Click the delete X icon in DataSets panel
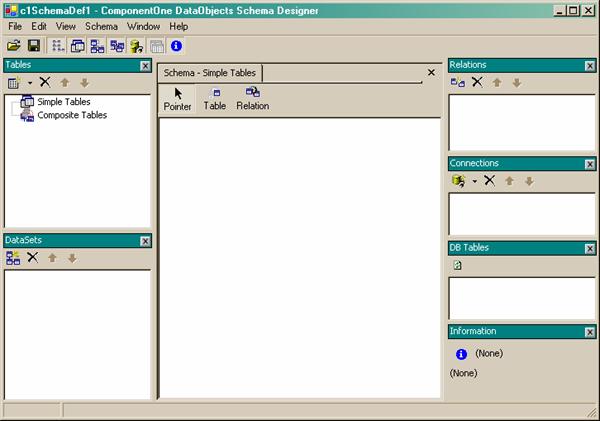Image resolution: width=600 pixels, height=421 pixels. click(x=33, y=257)
